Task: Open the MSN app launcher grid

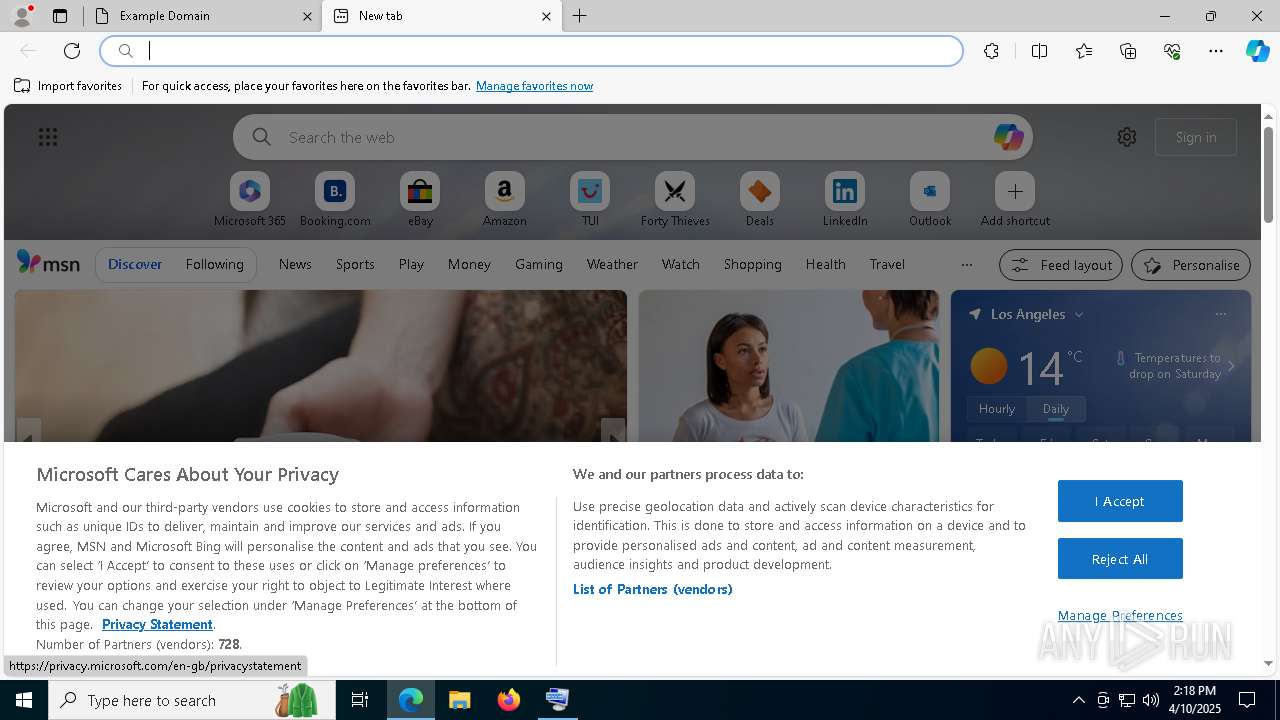Action: 48,137
